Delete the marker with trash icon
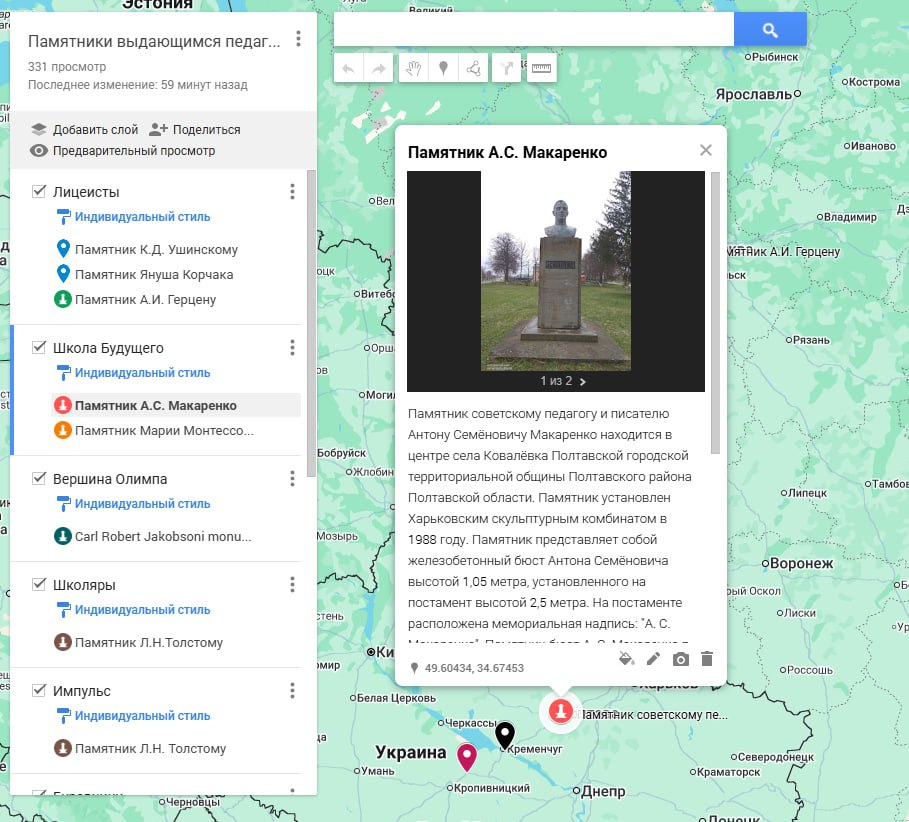Image resolution: width=909 pixels, height=822 pixels. click(x=707, y=659)
